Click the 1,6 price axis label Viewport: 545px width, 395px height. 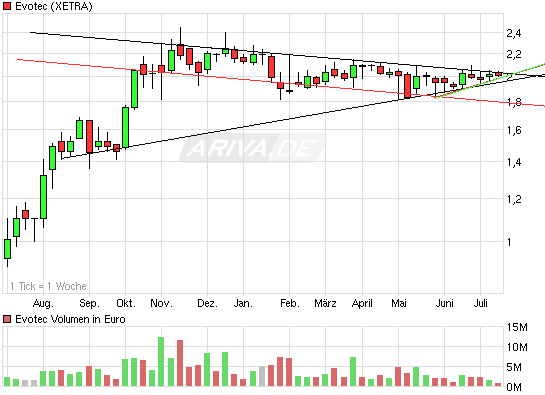pos(514,130)
